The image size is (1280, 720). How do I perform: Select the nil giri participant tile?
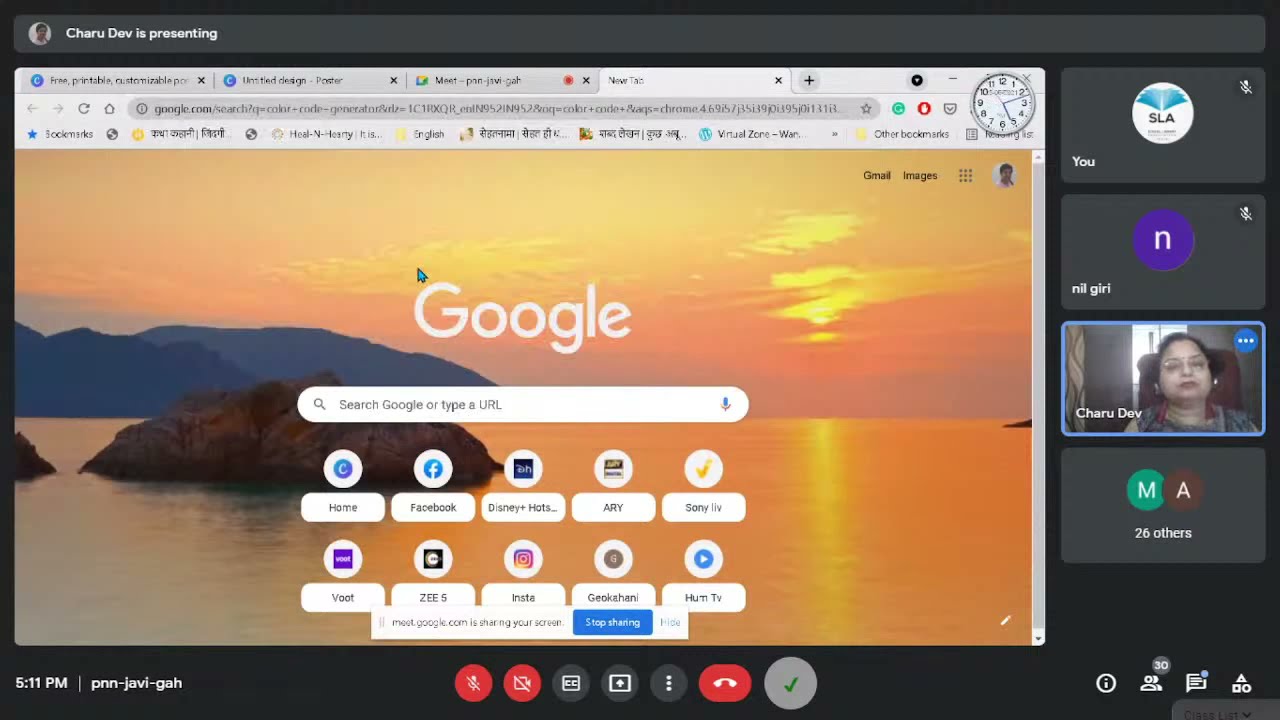1163,252
